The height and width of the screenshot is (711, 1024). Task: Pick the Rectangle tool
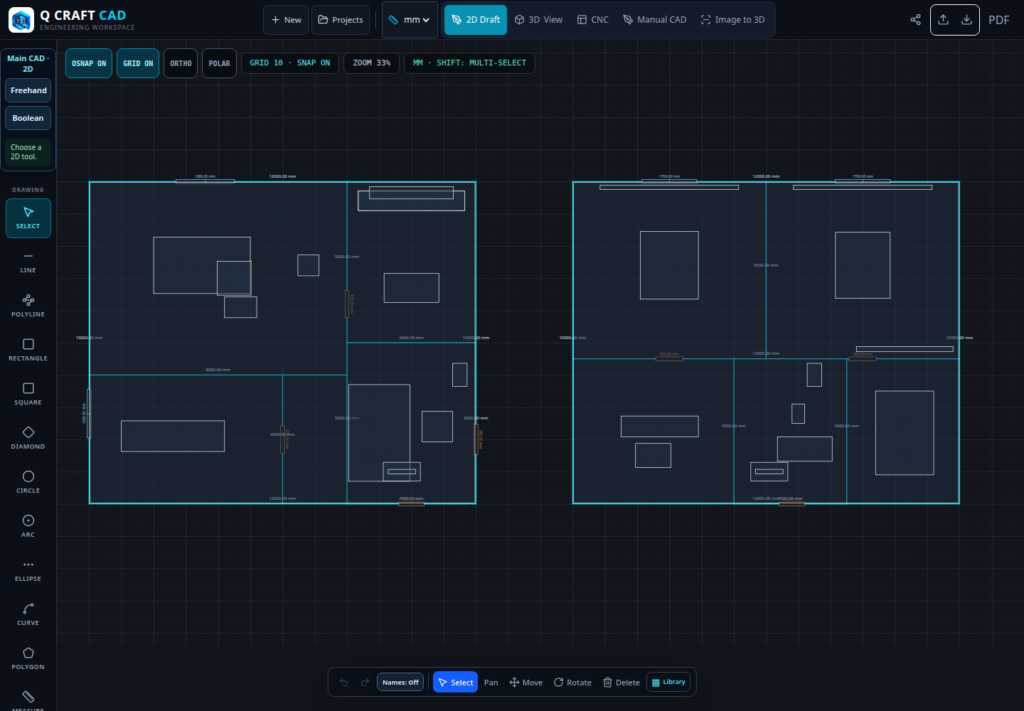tap(28, 350)
